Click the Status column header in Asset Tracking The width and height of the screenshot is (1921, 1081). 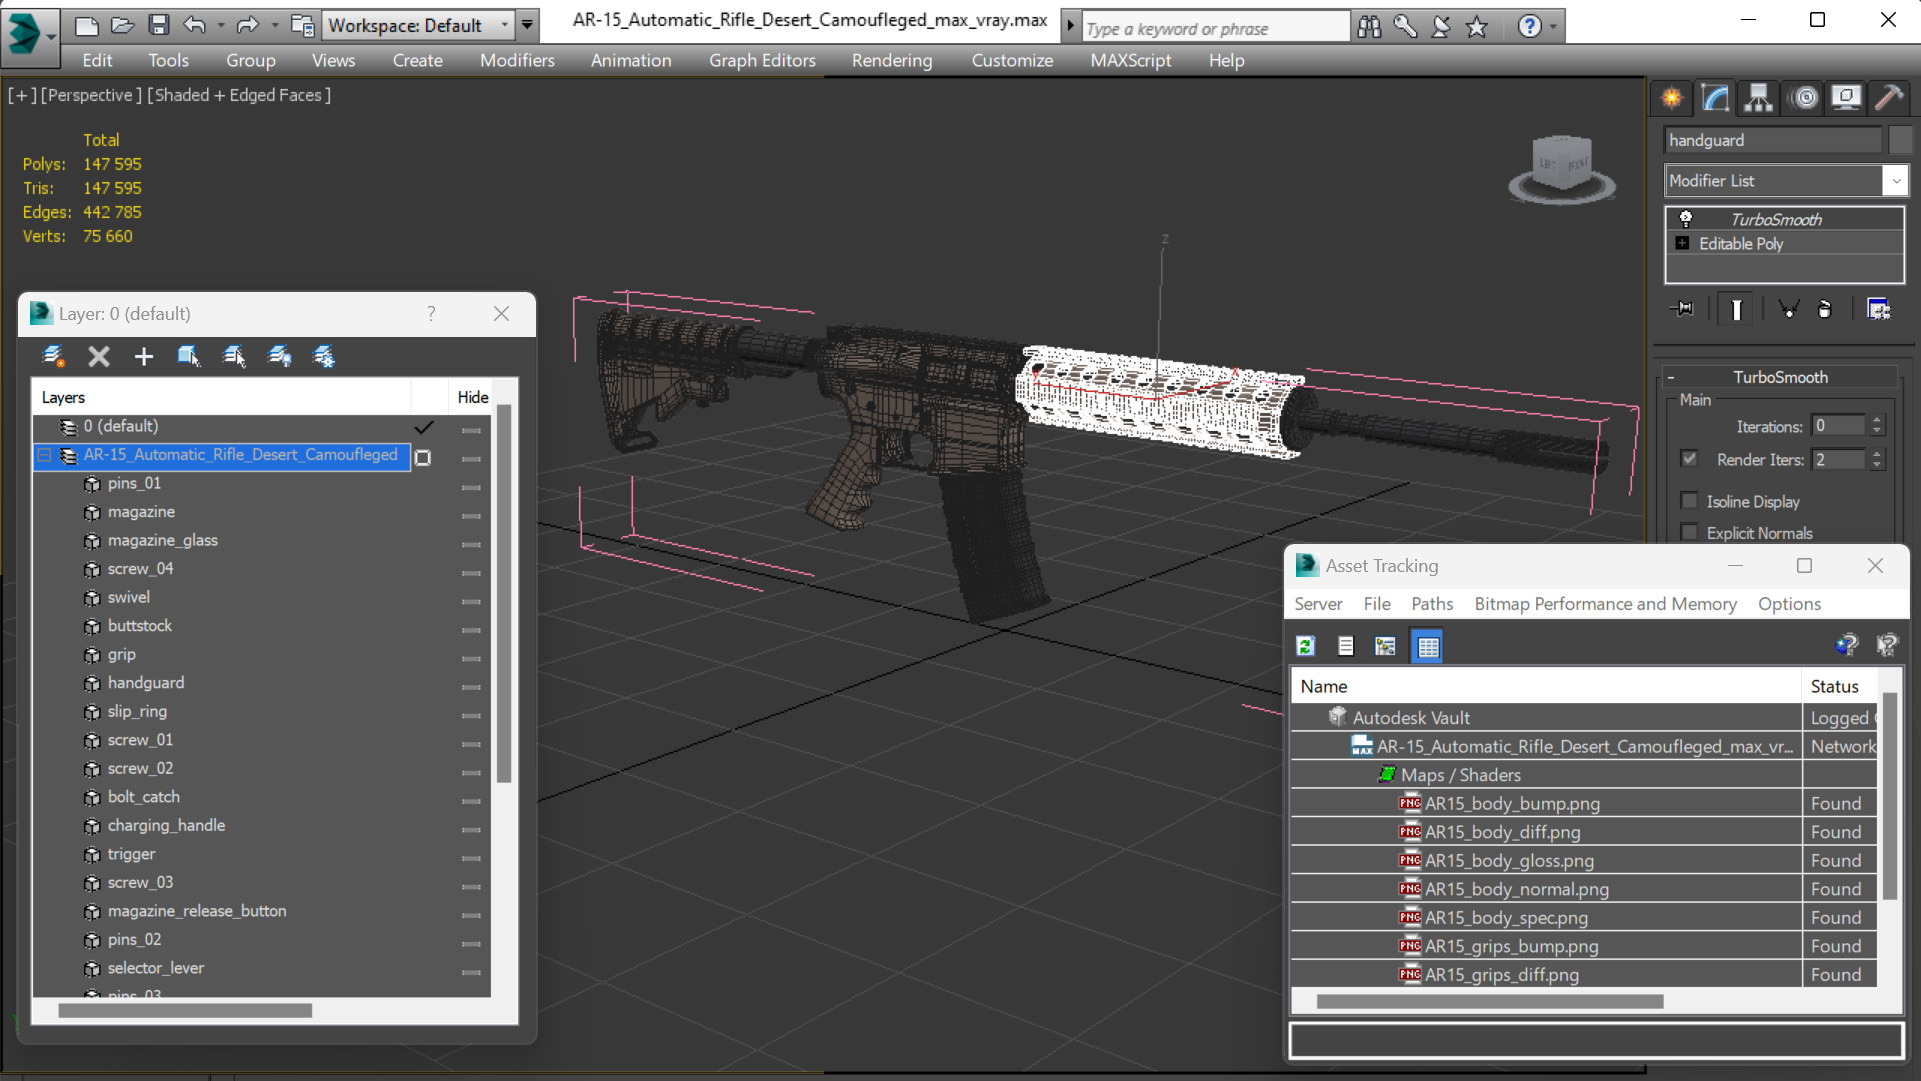pos(1838,686)
